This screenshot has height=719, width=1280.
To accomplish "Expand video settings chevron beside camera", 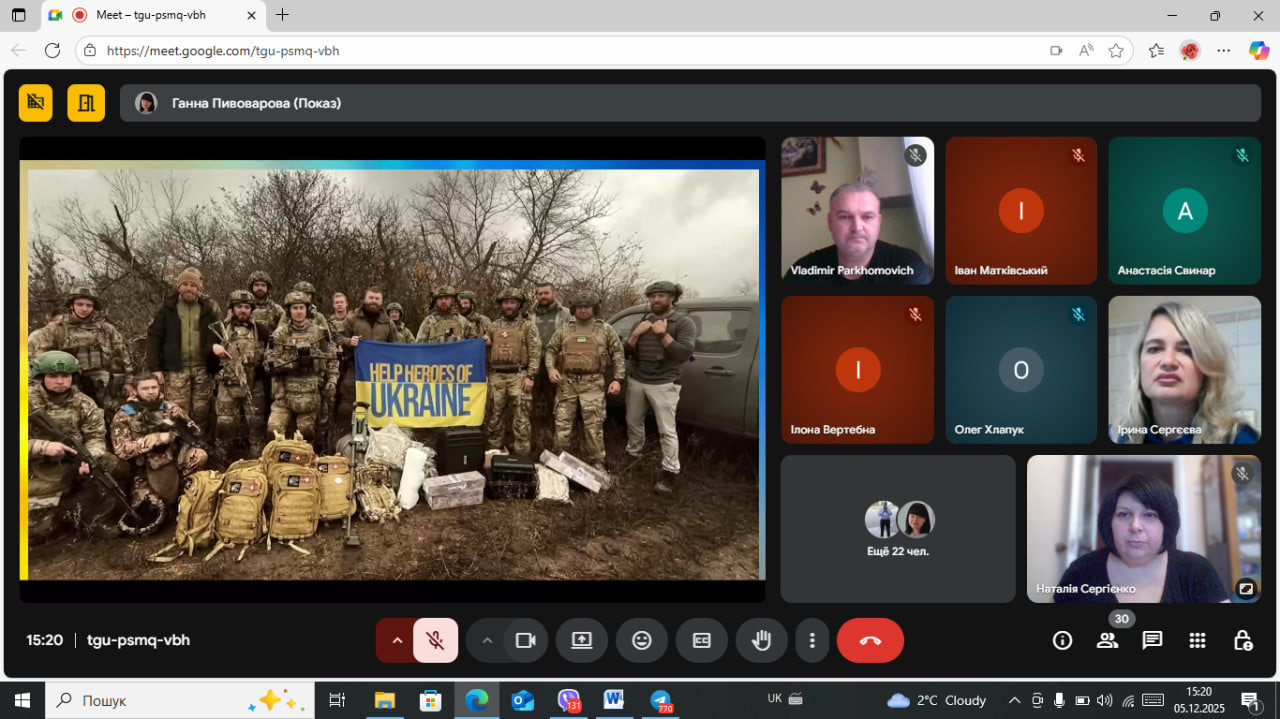I will (x=487, y=640).
